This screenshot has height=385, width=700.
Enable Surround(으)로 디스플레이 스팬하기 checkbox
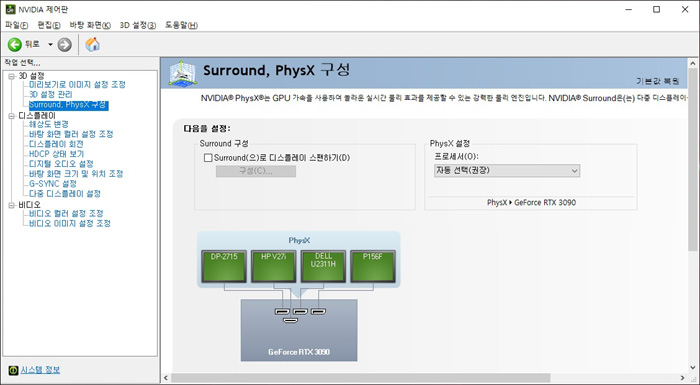[208, 158]
